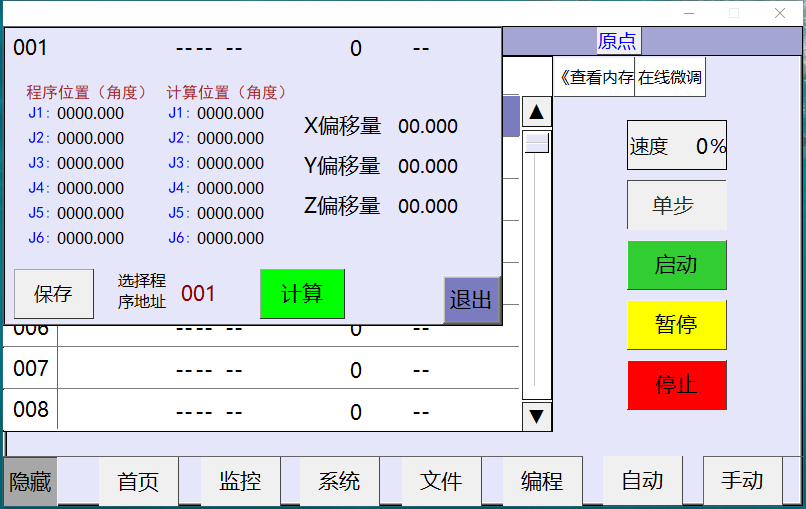The image size is (806, 509).
Task: Select the 手动 manual mode tab
Action: pyautogui.click(x=742, y=481)
